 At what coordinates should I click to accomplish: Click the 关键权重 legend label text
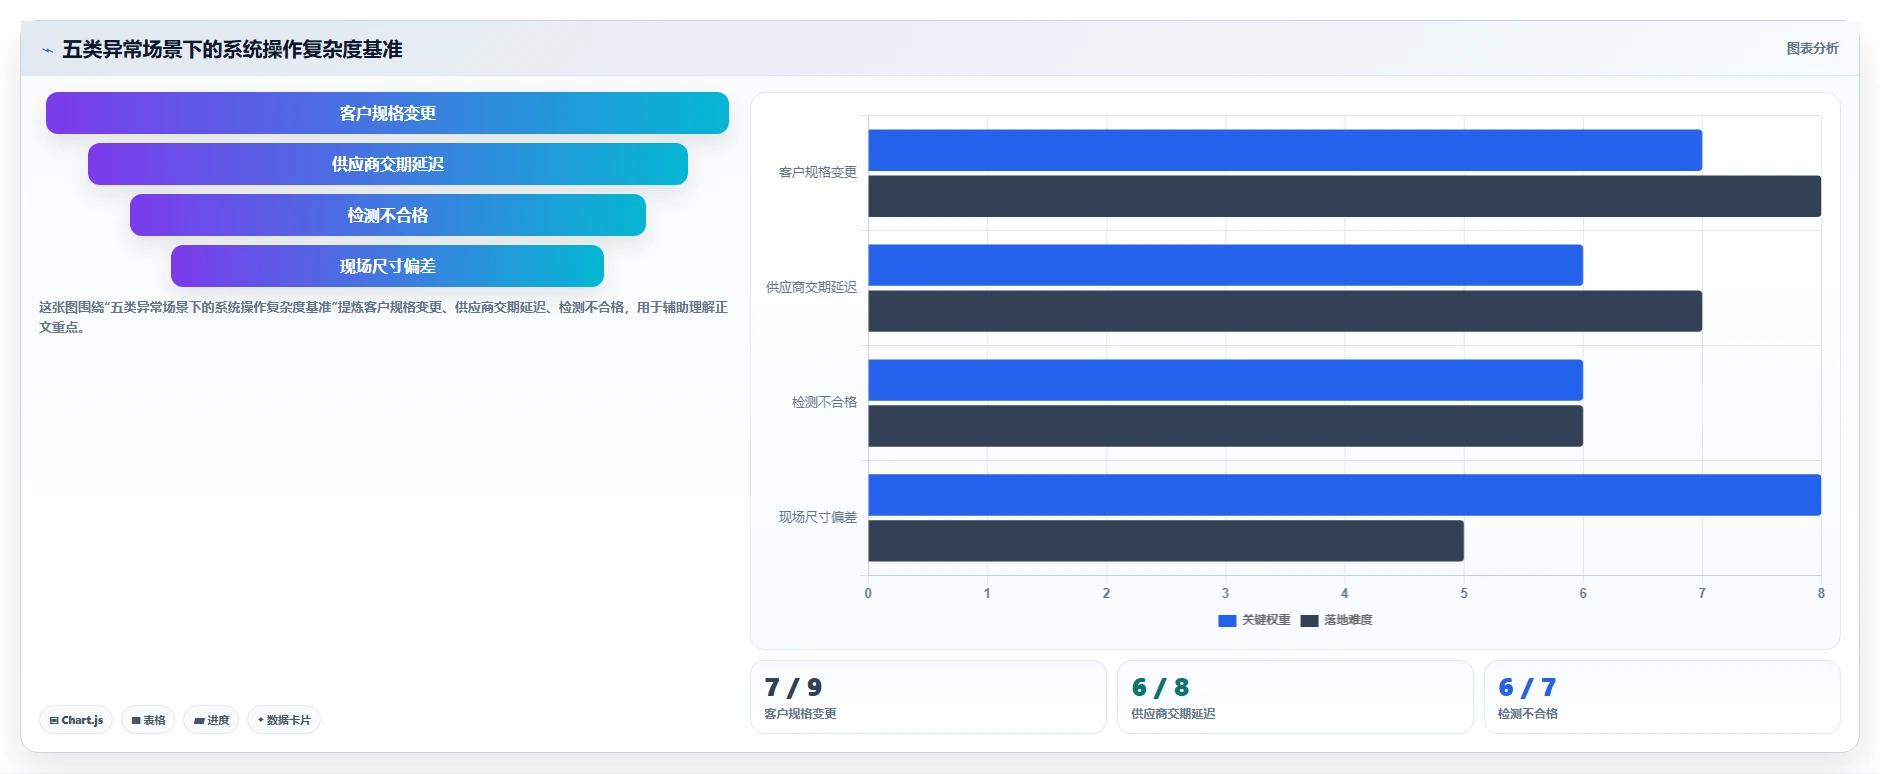click(1266, 620)
